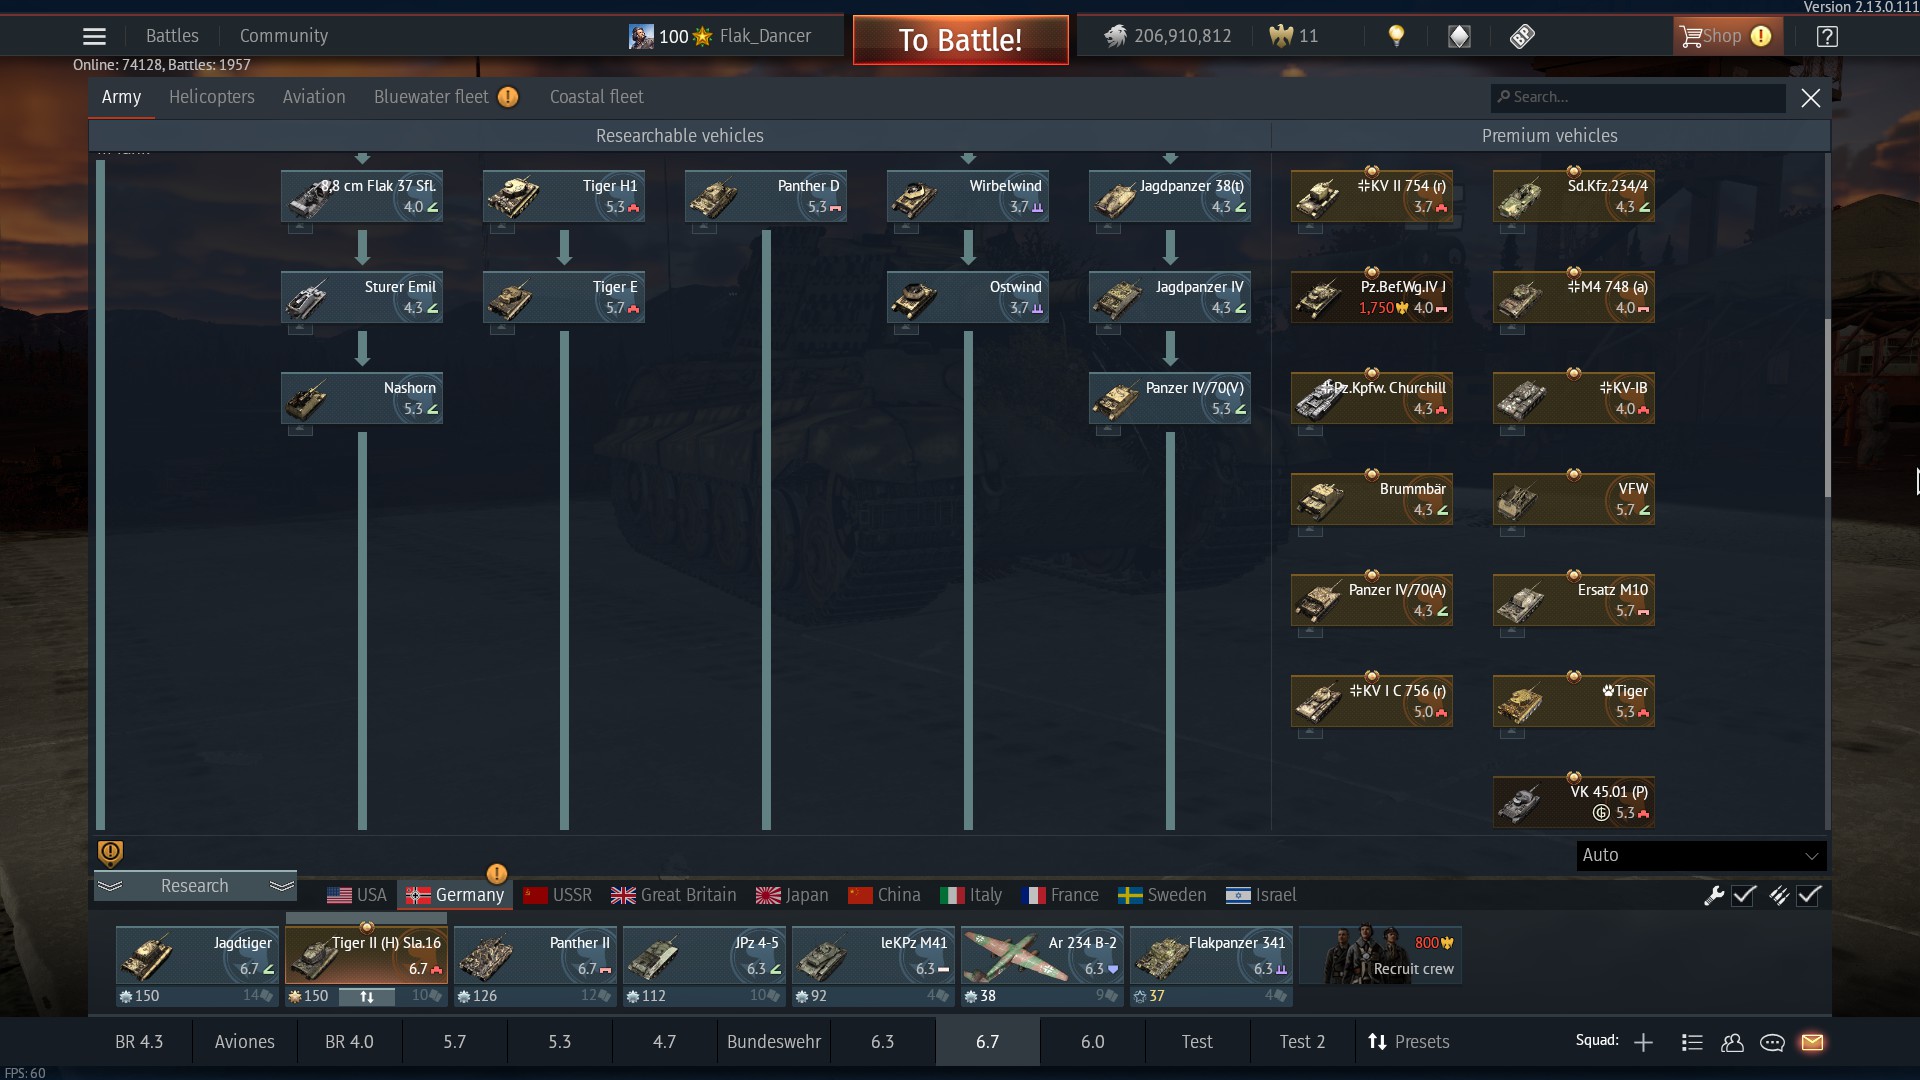Click Recruit crew for 800
This screenshot has width=1920, height=1080.
coord(1380,955)
